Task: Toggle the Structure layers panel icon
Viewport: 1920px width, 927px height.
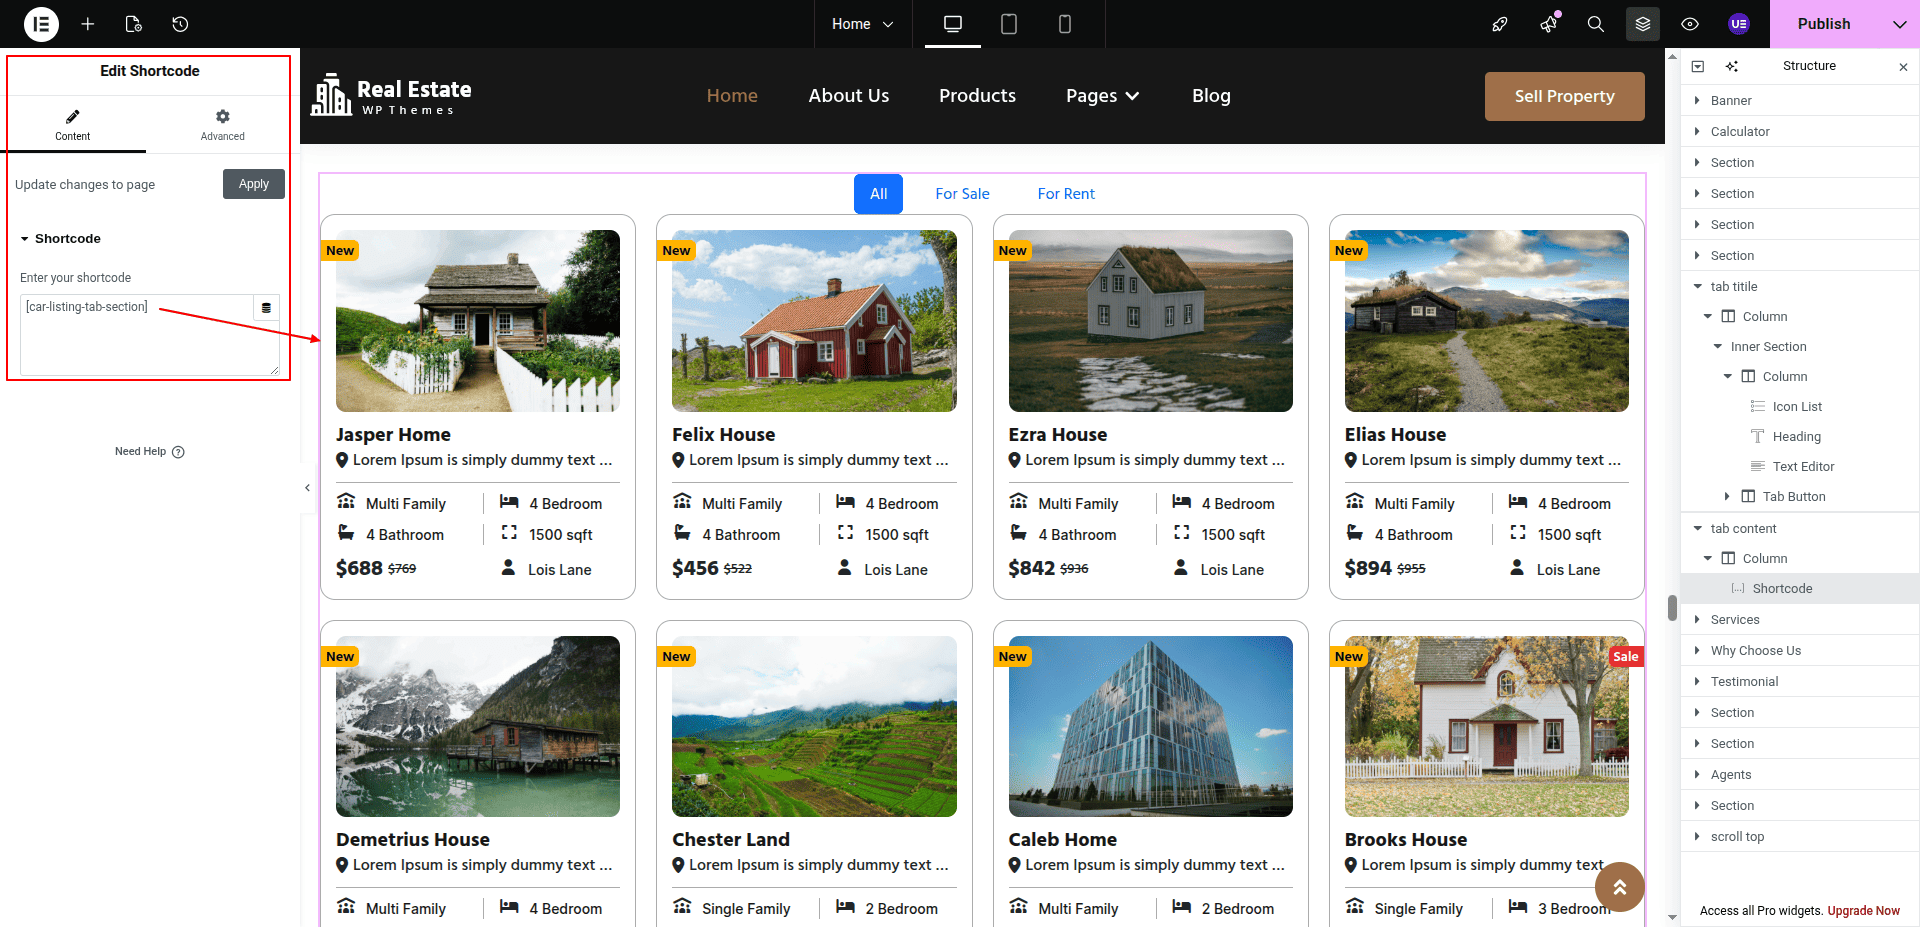Action: [x=1643, y=24]
